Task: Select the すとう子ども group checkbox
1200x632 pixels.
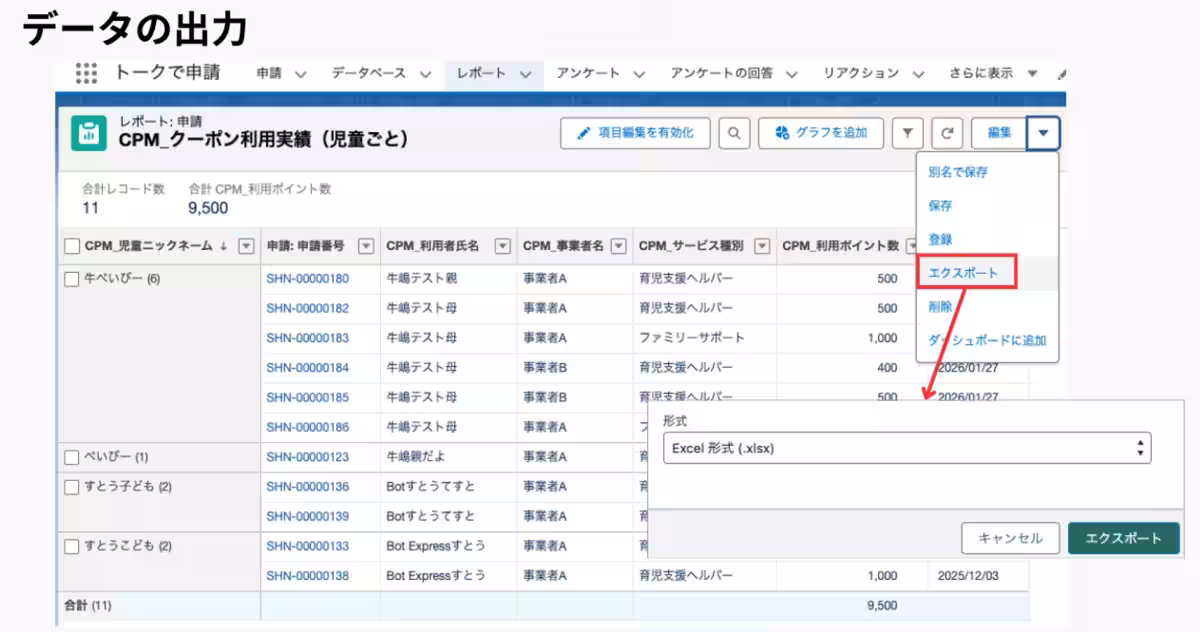Action: pyautogui.click(x=72, y=487)
